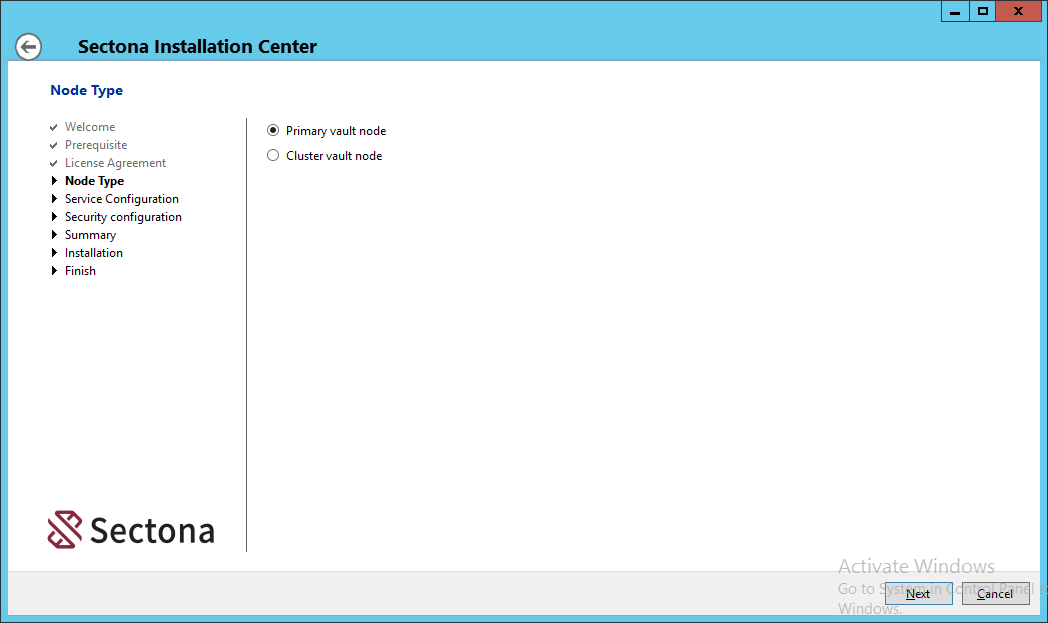
Task: Click the back arrow navigation icon
Action: coord(28,46)
